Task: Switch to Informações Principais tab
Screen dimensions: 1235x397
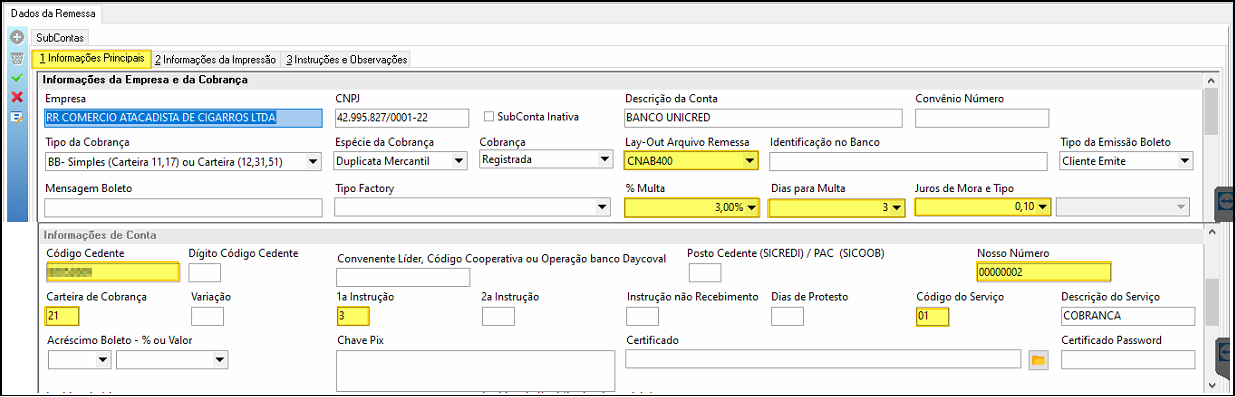Action: tap(91, 59)
